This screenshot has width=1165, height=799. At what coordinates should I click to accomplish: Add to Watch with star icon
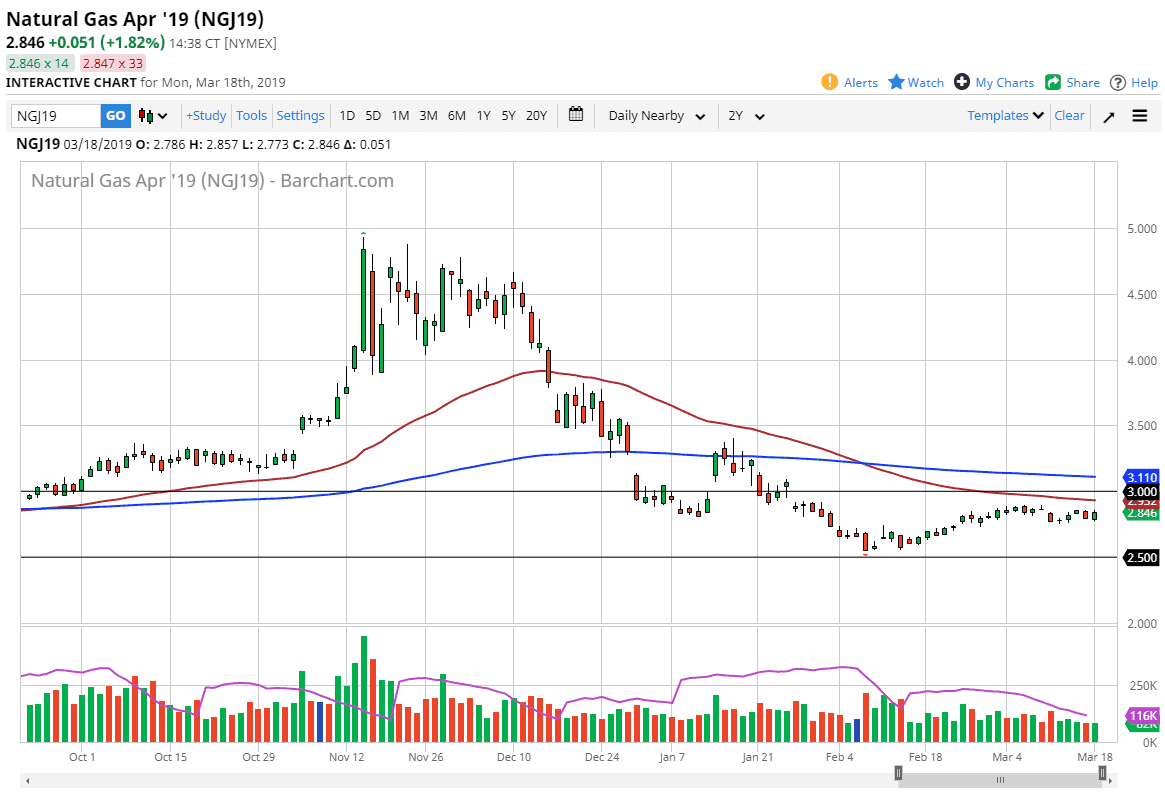point(896,82)
